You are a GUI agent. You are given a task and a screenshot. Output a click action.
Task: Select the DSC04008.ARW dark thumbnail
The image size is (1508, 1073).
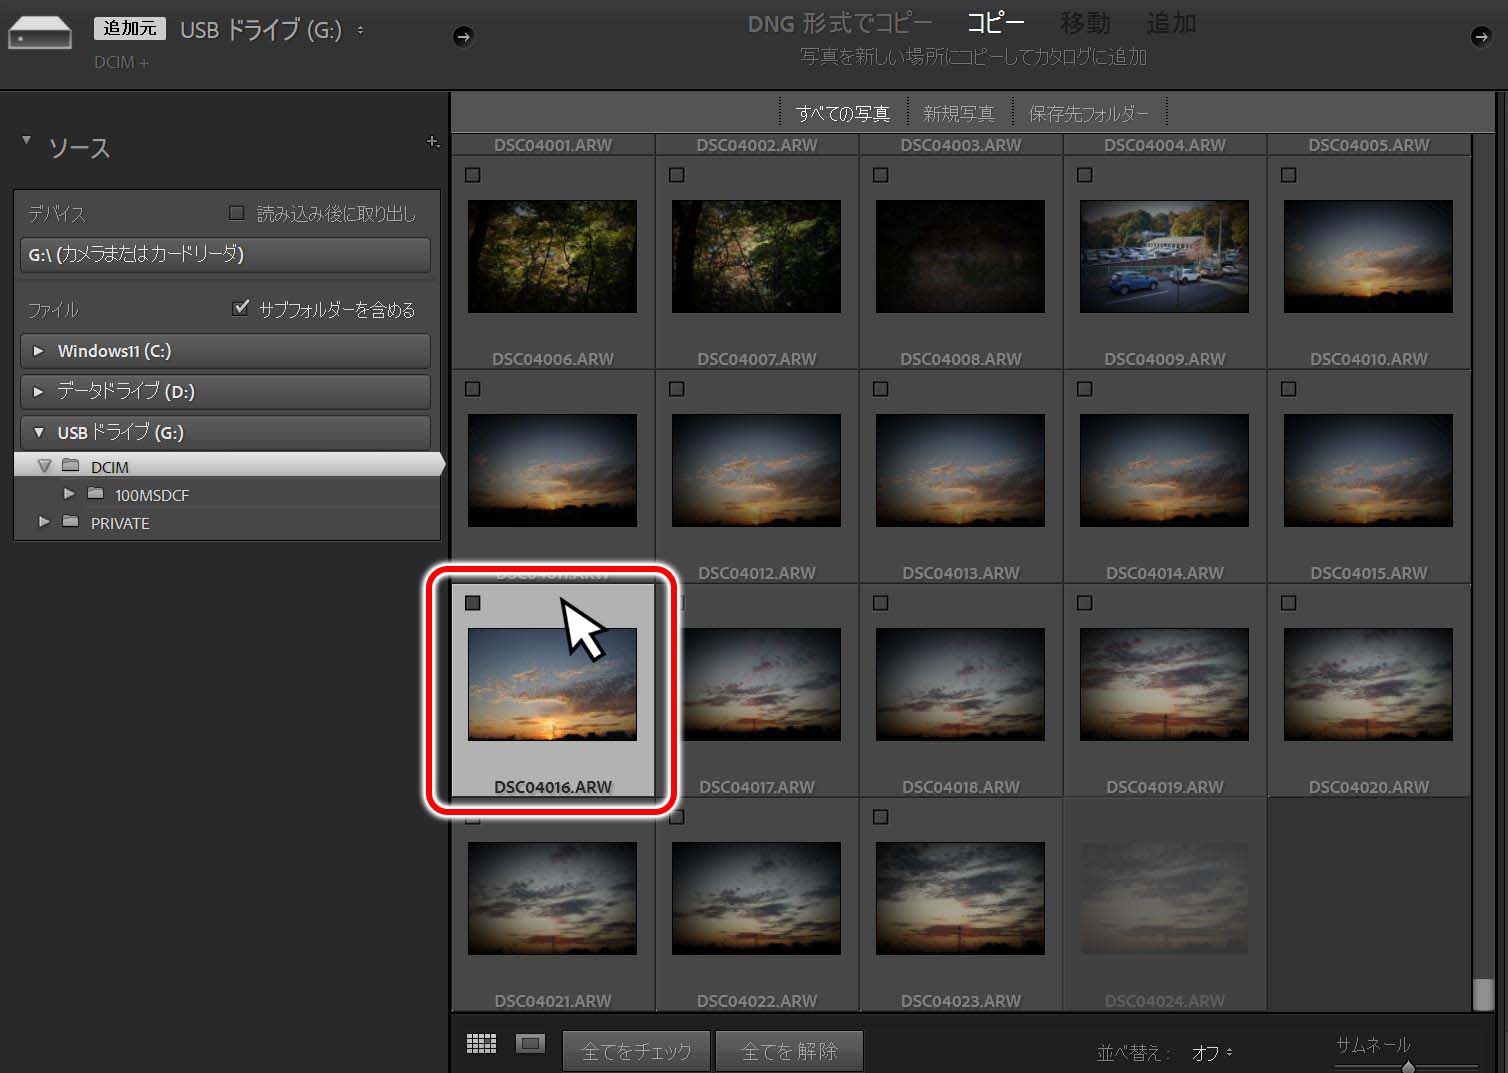(x=960, y=256)
